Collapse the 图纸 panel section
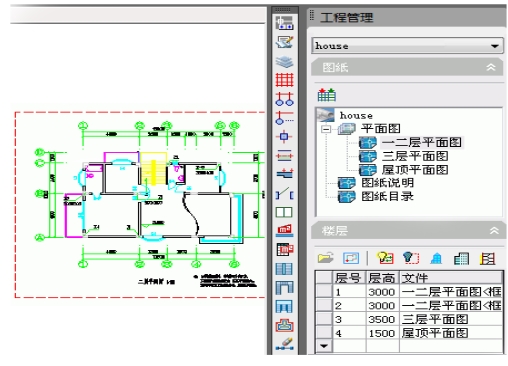Viewport: 508px width, 366px height. coord(491,67)
